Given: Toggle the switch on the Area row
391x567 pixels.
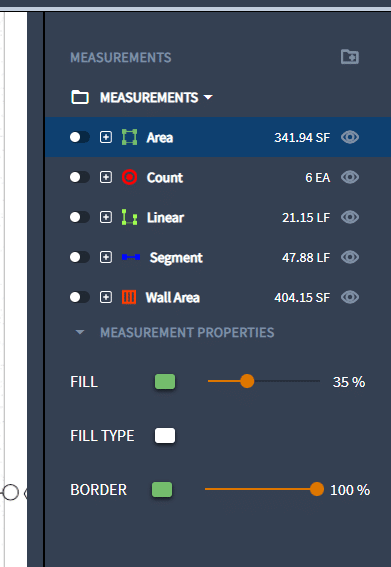Looking at the screenshot, I should [80, 137].
